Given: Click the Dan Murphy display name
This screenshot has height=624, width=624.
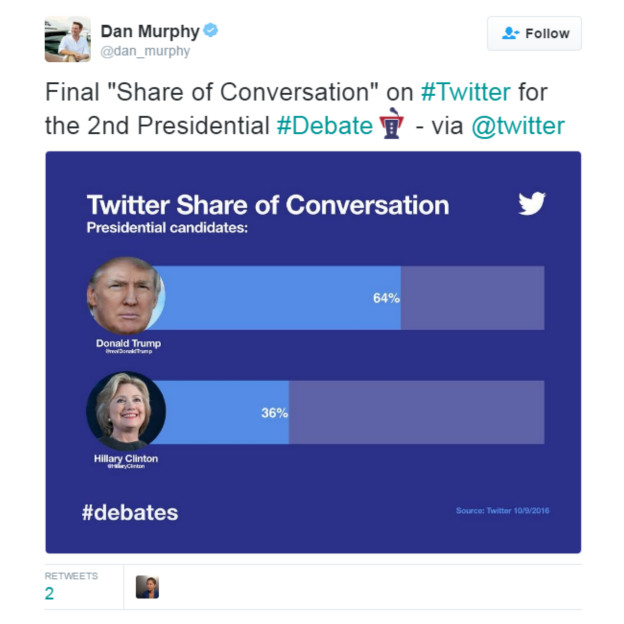Looking at the screenshot, I should (x=150, y=31).
